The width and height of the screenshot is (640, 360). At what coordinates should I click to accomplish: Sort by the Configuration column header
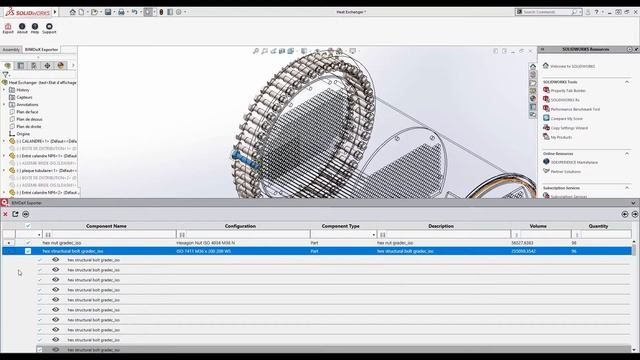(x=240, y=226)
